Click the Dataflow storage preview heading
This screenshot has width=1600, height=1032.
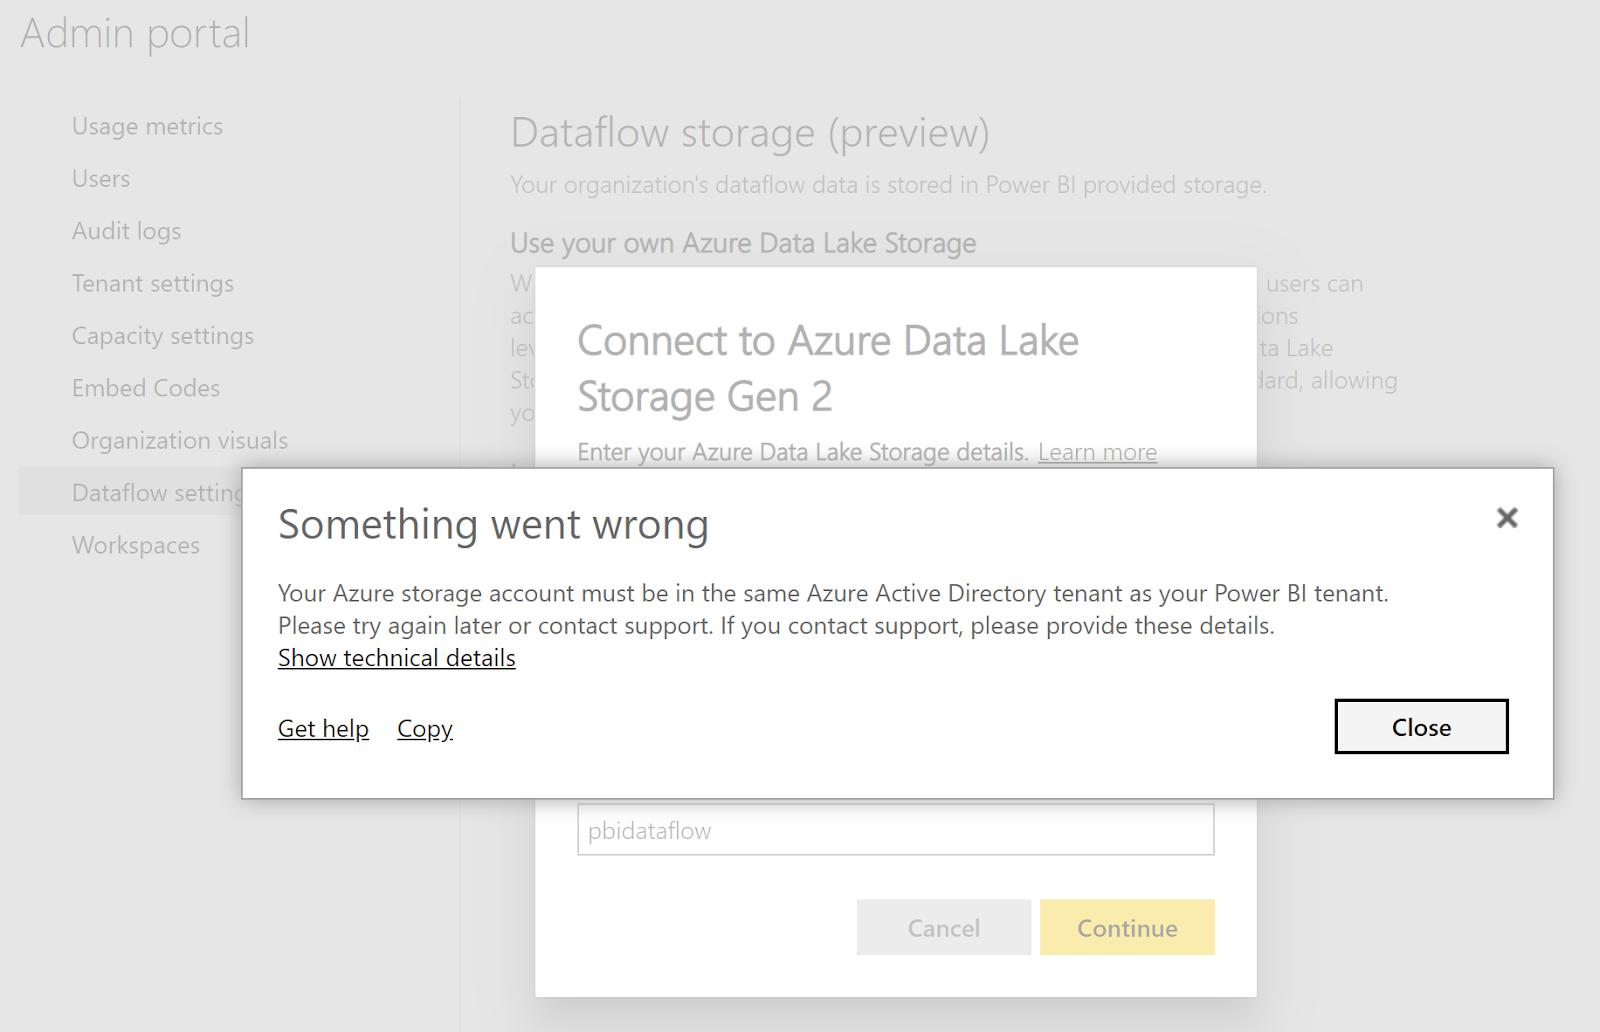(749, 132)
